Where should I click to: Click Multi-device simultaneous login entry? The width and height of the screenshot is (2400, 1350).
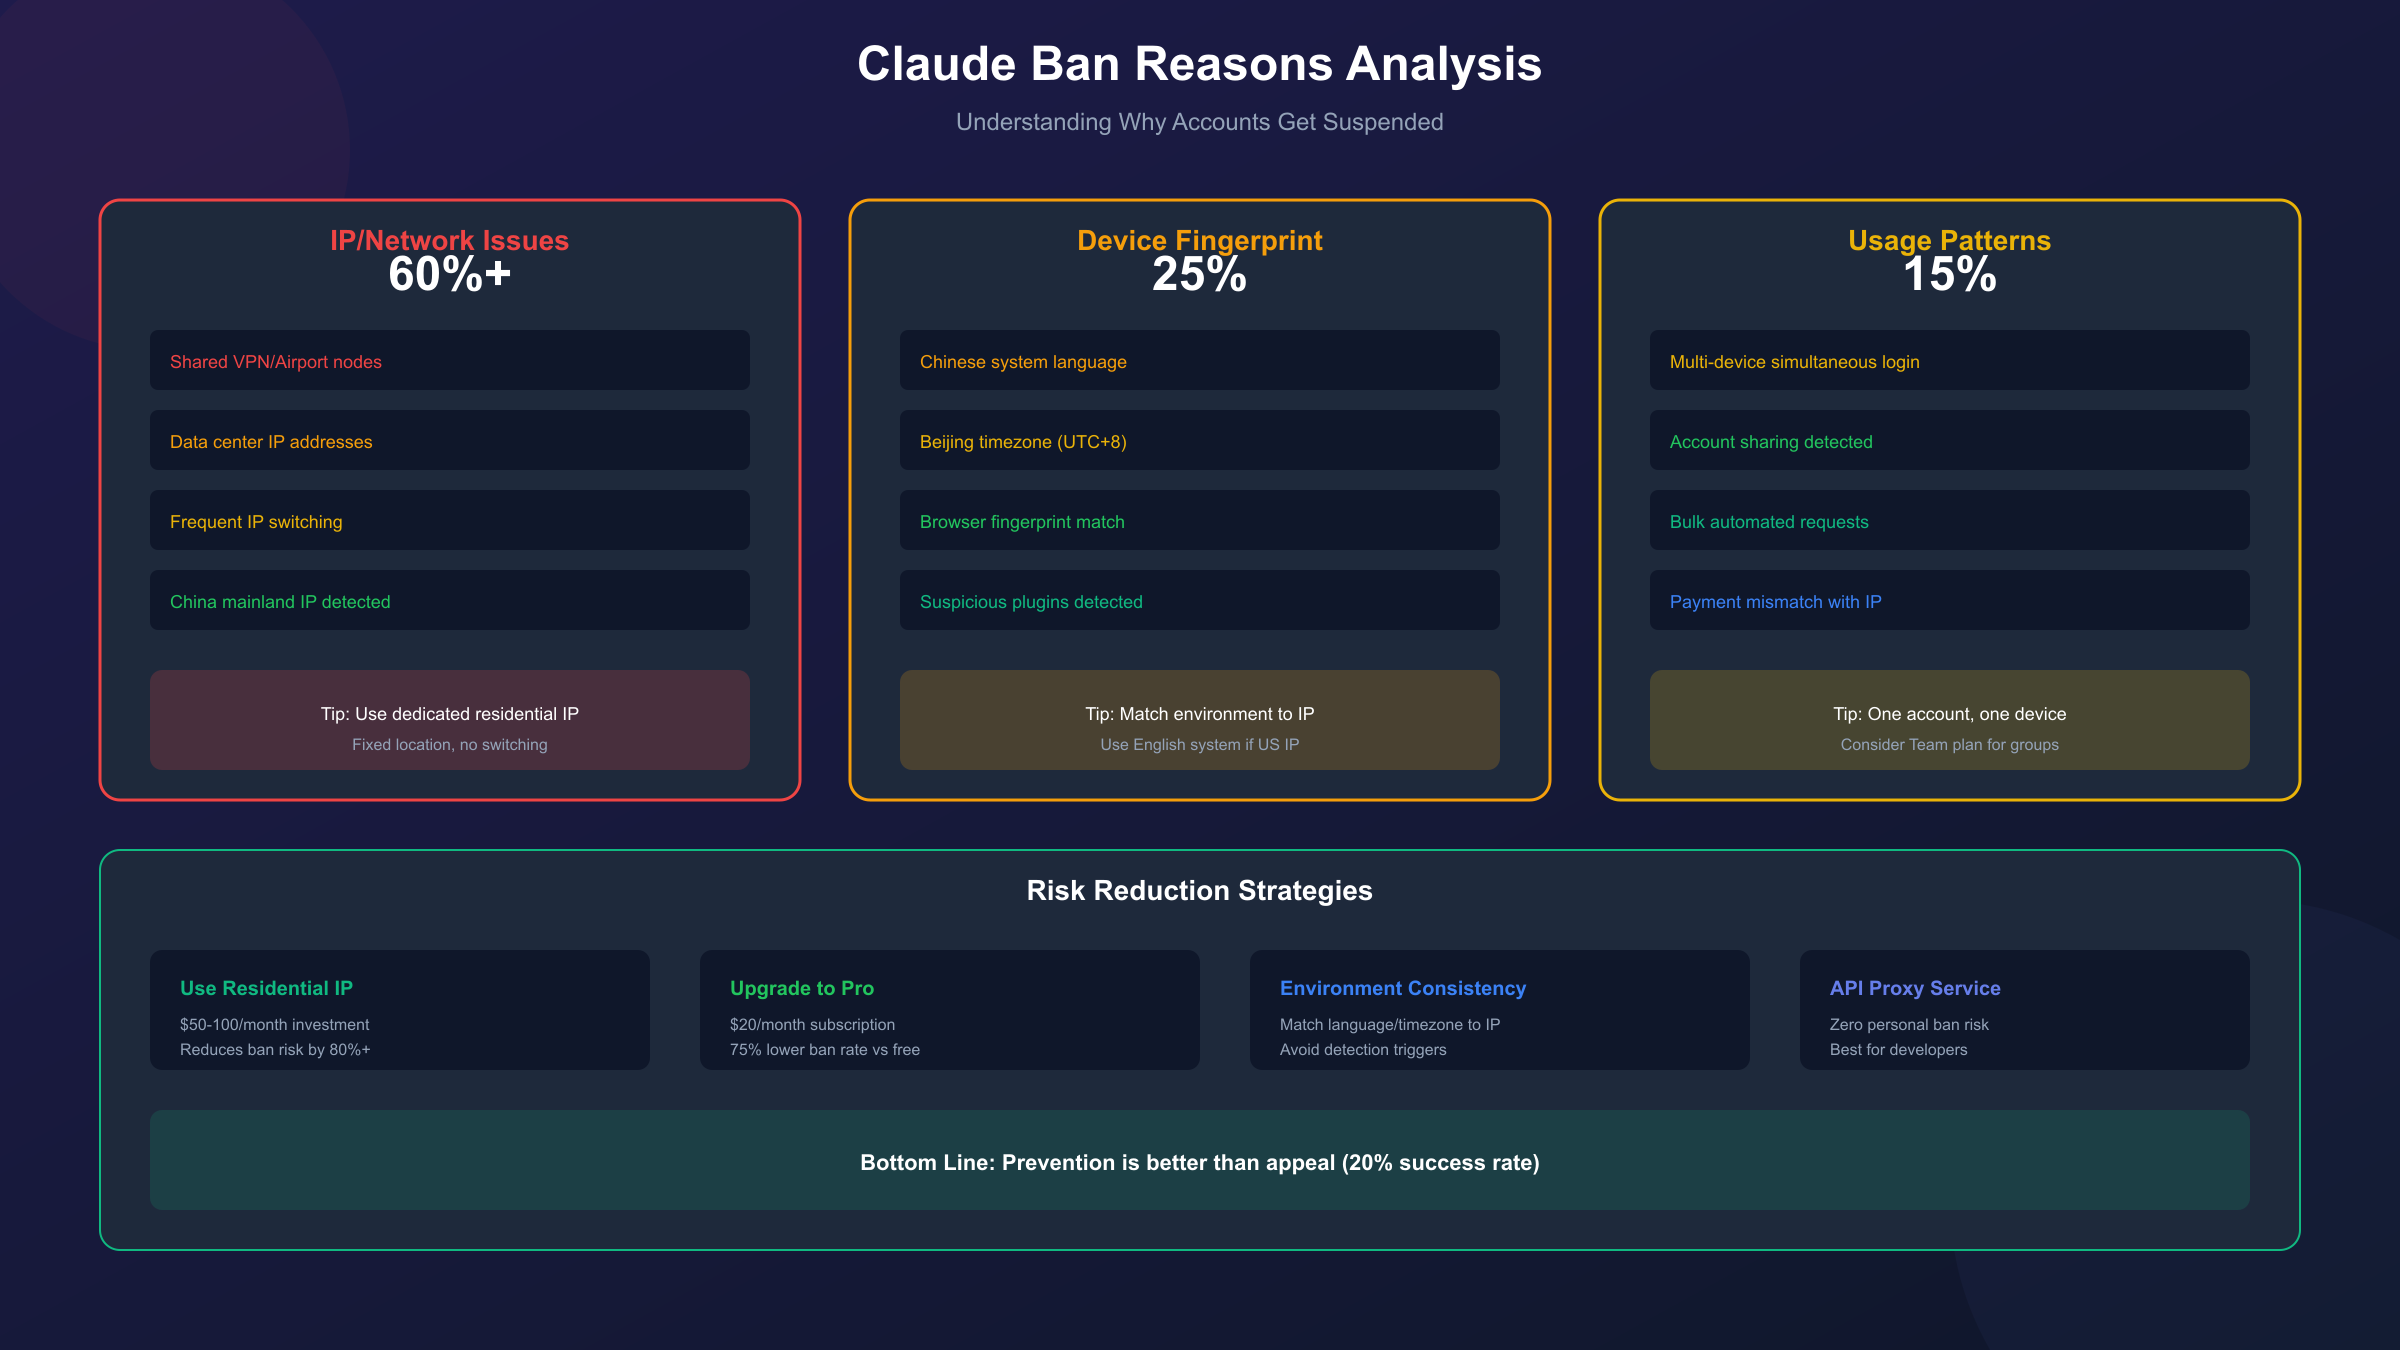click(x=1949, y=361)
